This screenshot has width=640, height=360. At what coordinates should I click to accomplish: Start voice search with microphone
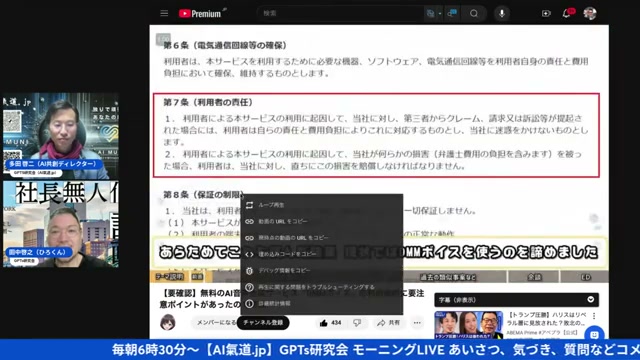point(502,13)
